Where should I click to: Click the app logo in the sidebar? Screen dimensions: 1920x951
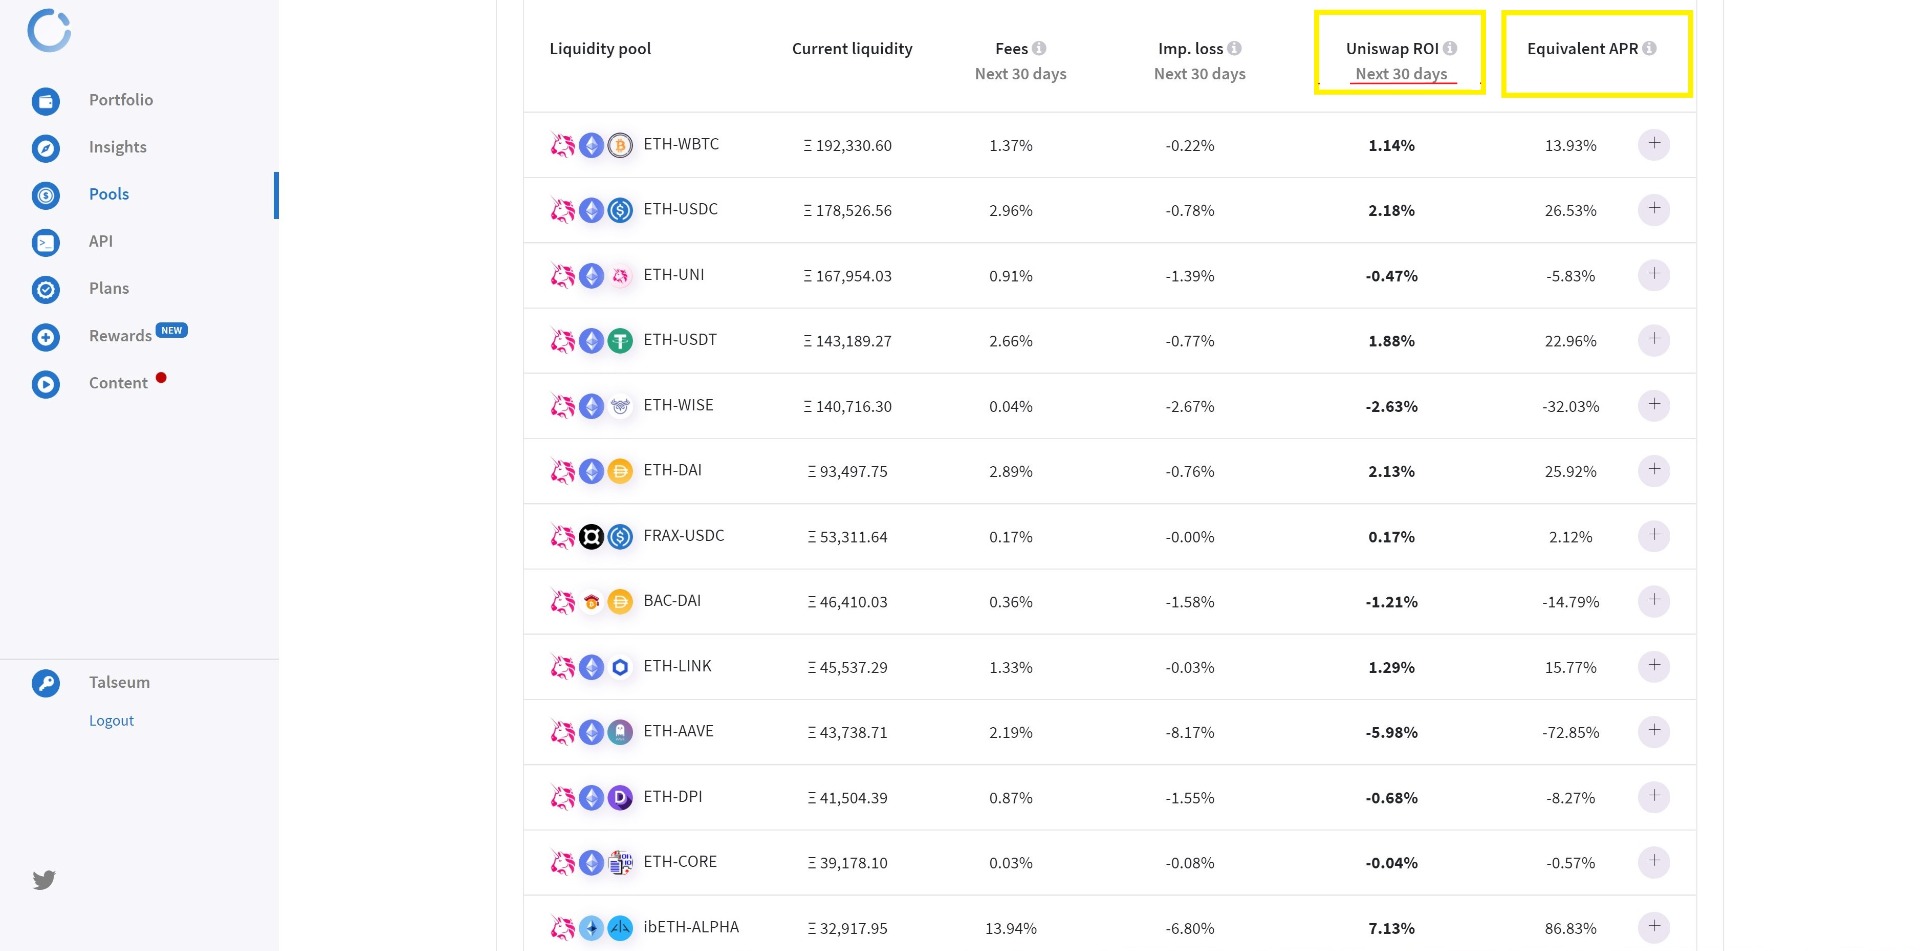point(49,30)
